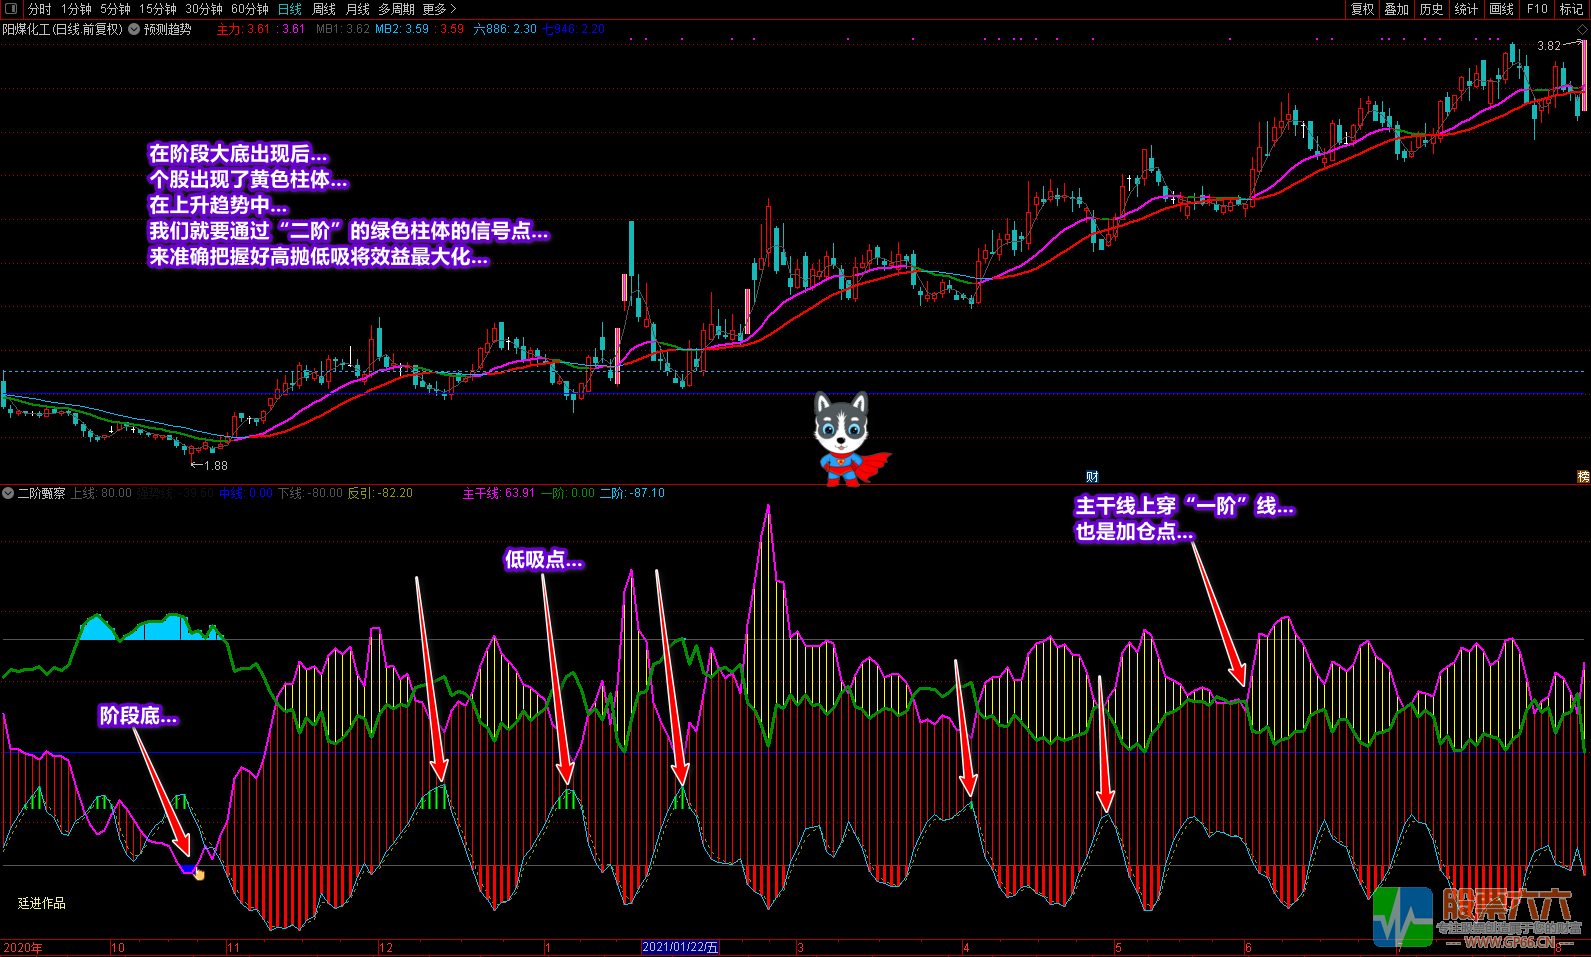
Task: Click the 统计 statistics button
Action: [1466, 9]
